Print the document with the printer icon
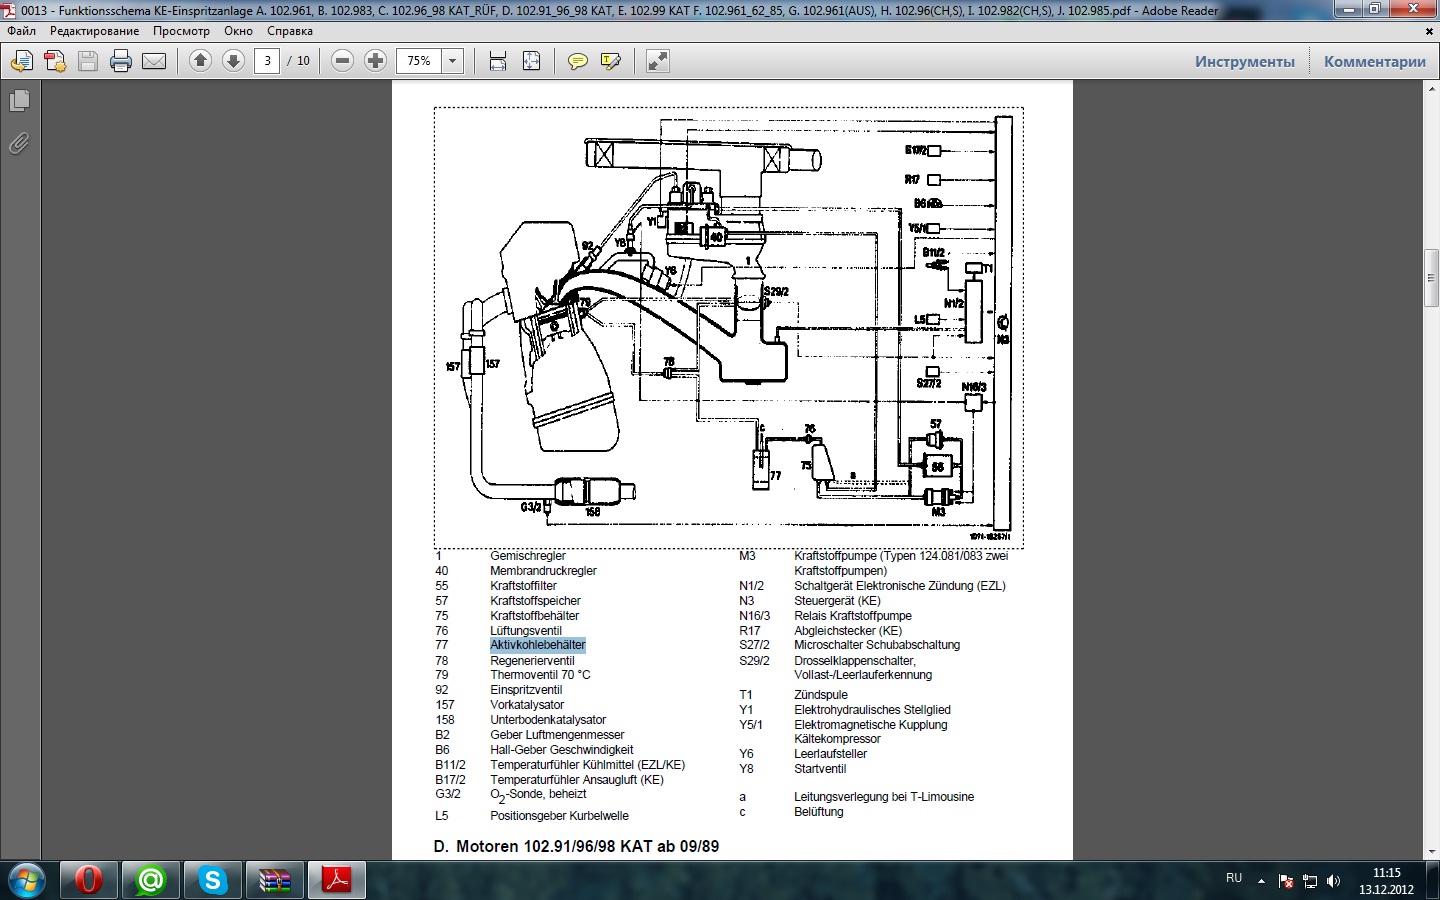Image resolution: width=1440 pixels, height=900 pixels. [121, 62]
